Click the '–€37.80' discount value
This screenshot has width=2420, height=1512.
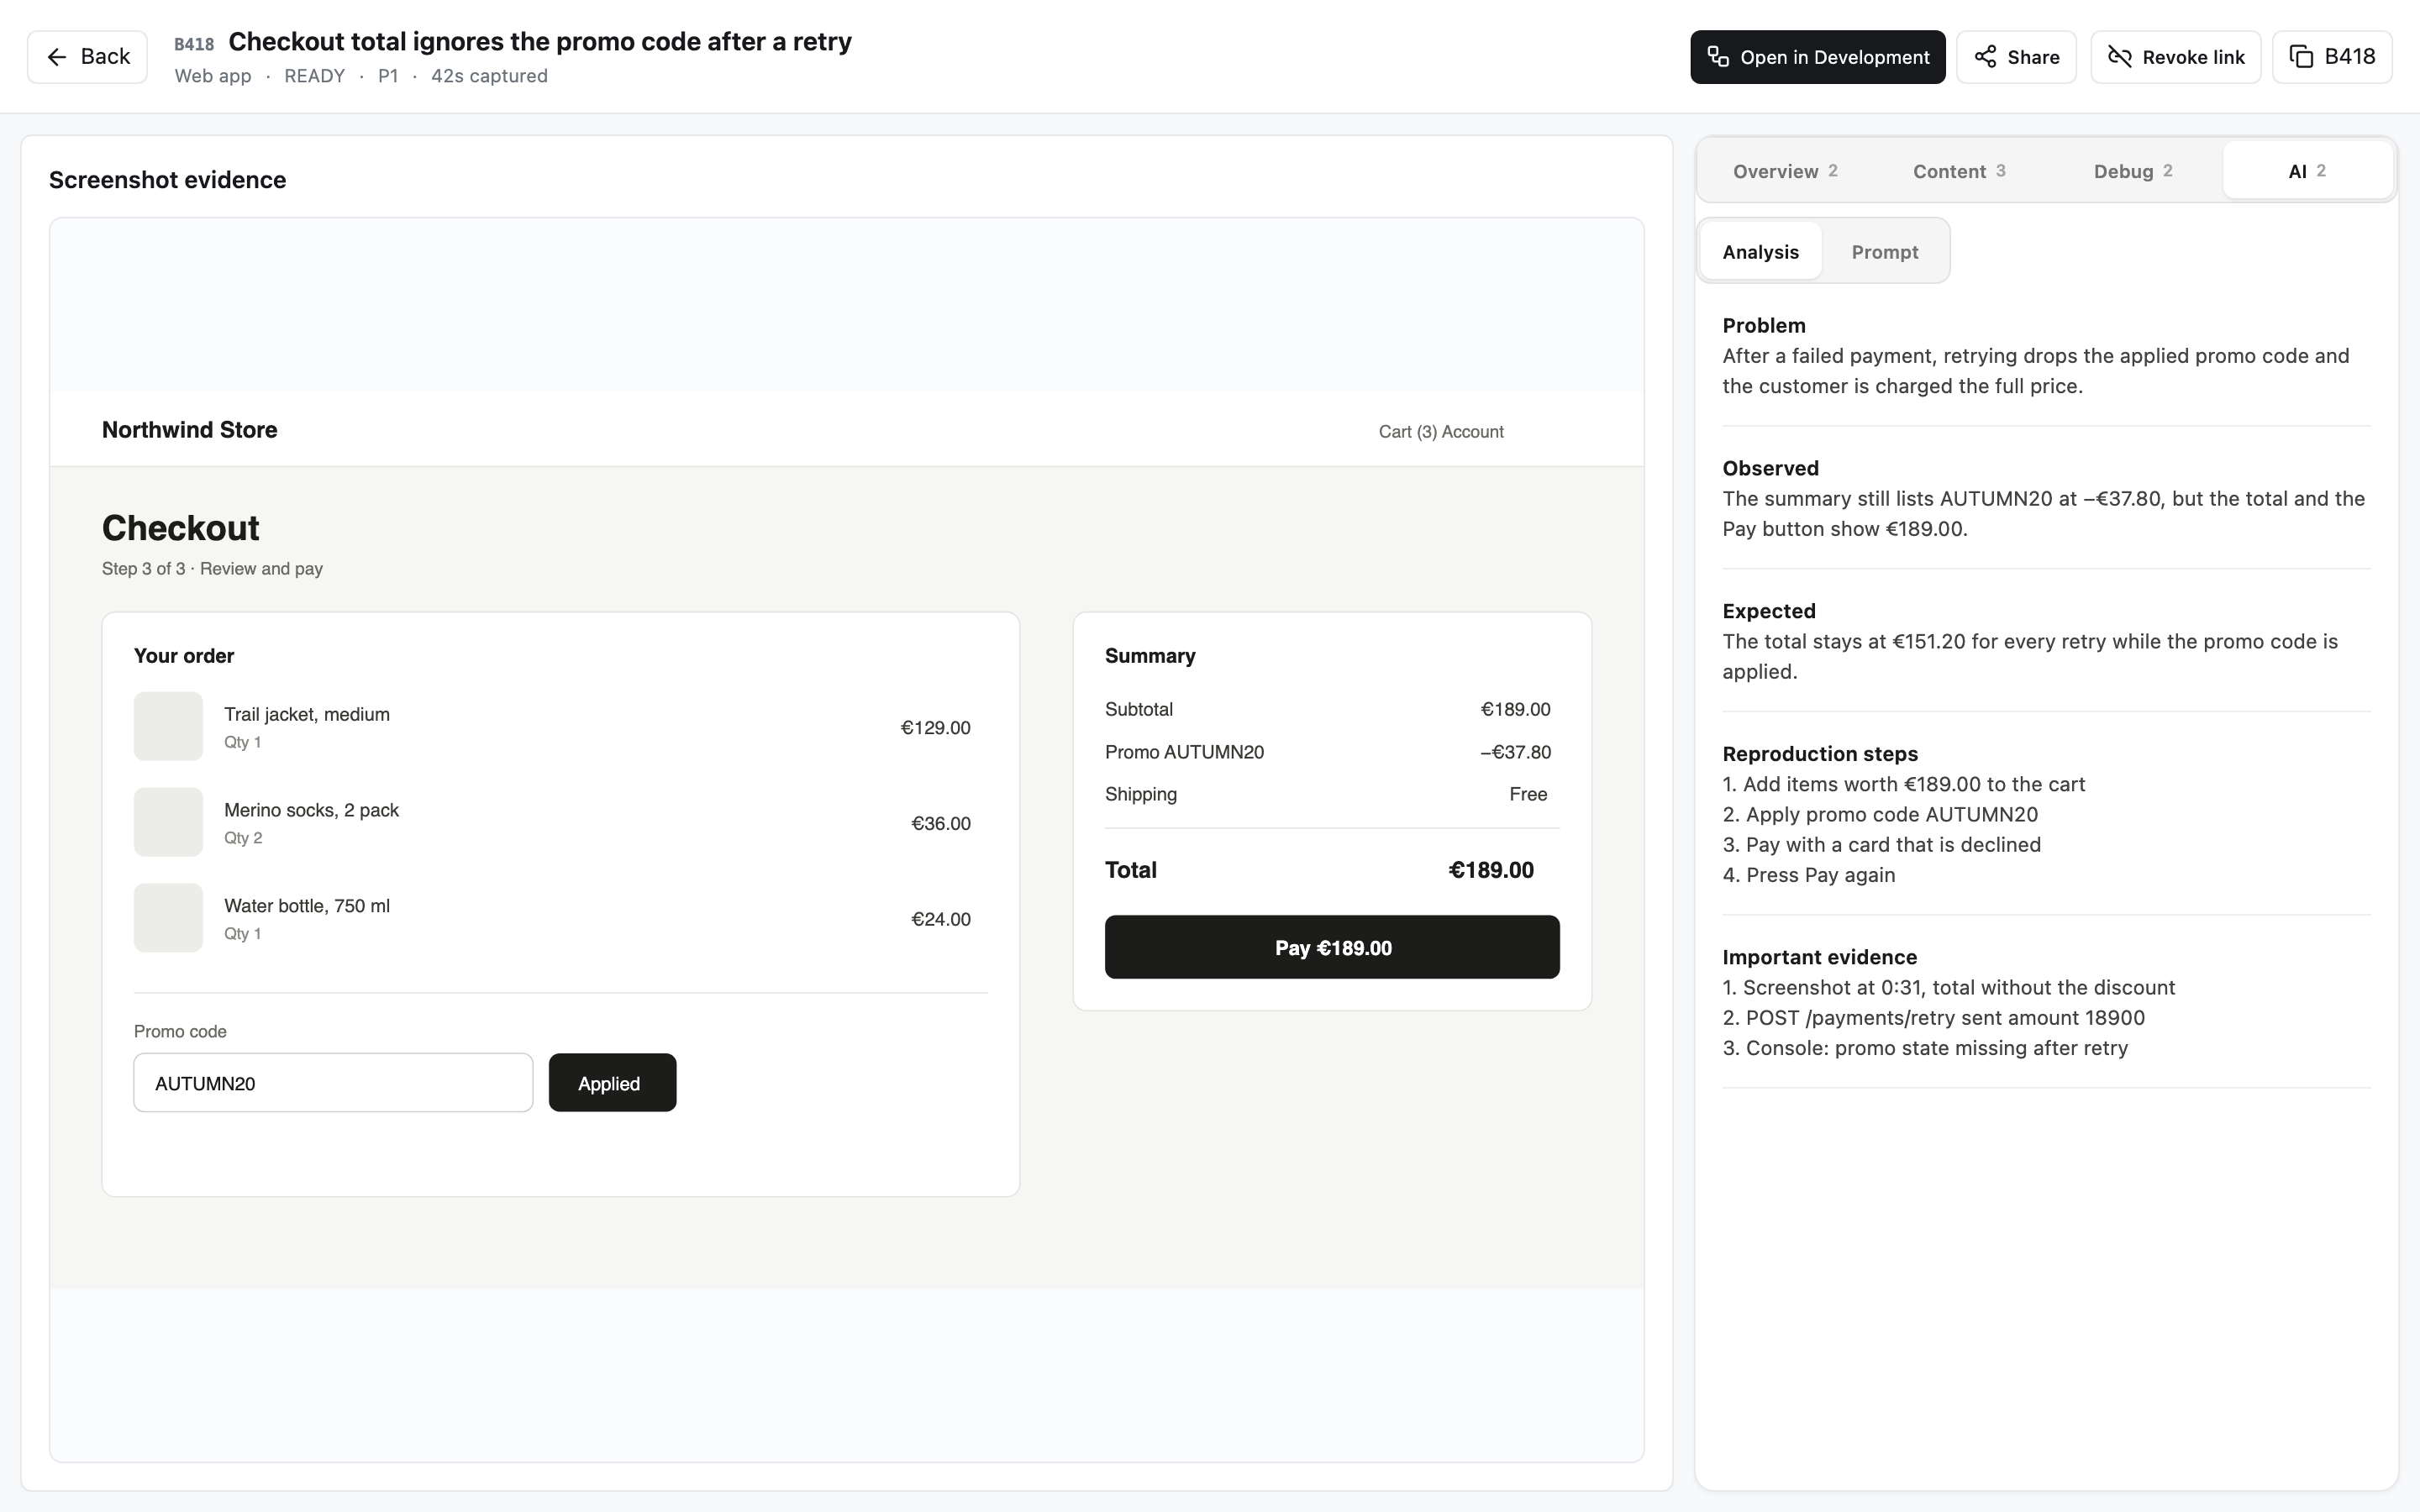click(x=1515, y=752)
